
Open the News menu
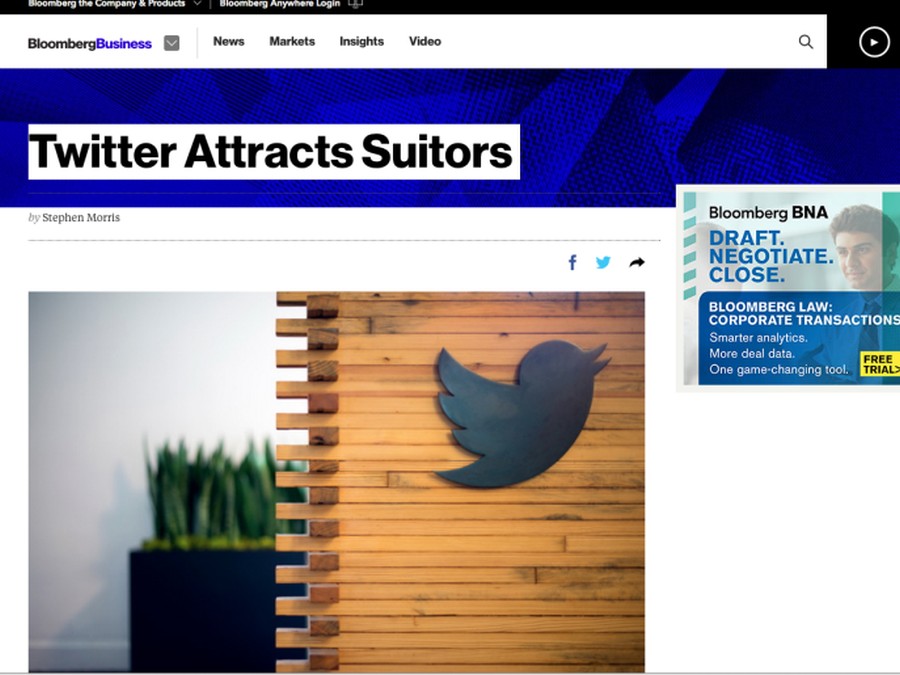tap(228, 41)
